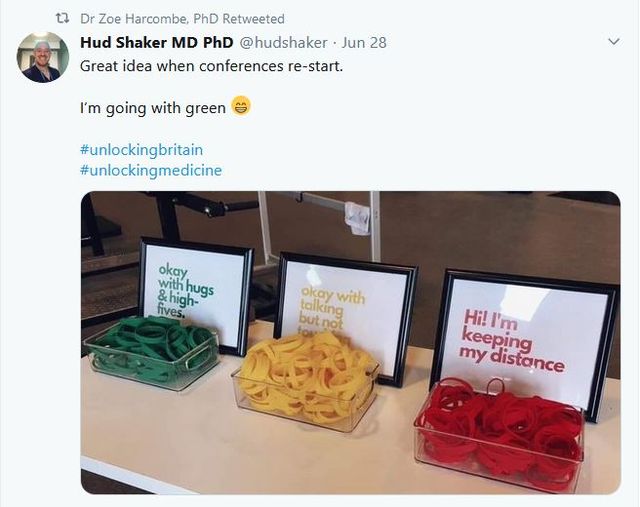The image size is (640, 507).
Task: Click the yellow 'okay with talking' framed sign
Action: 346,316
